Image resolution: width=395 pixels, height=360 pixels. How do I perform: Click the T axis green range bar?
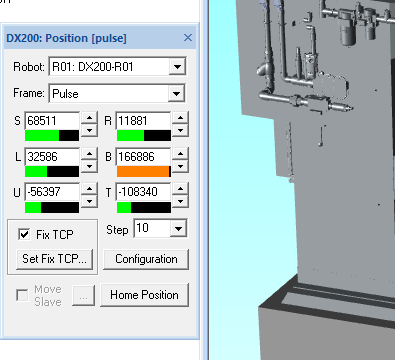pos(144,207)
